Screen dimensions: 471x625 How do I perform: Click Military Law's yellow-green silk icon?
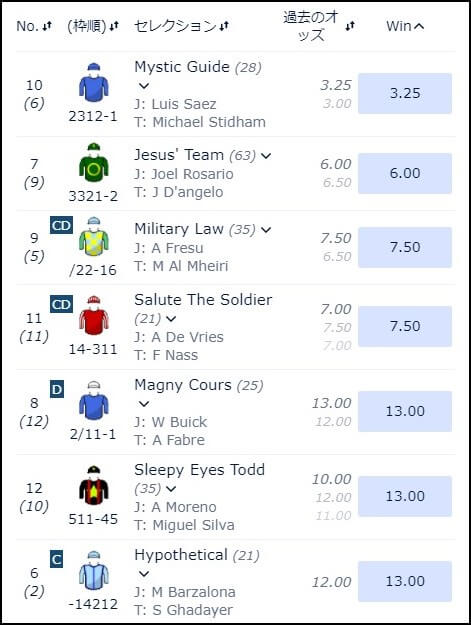tap(93, 236)
